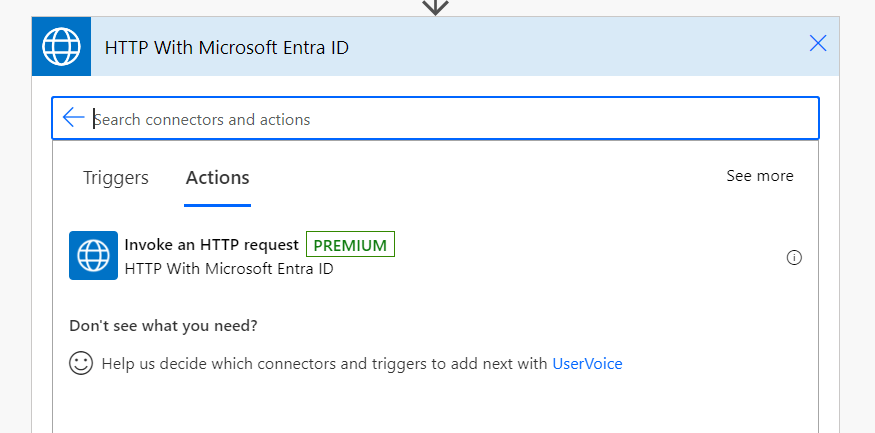Image resolution: width=875 pixels, height=433 pixels.
Task: Click the green PREMIUM badge
Action: click(350, 245)
